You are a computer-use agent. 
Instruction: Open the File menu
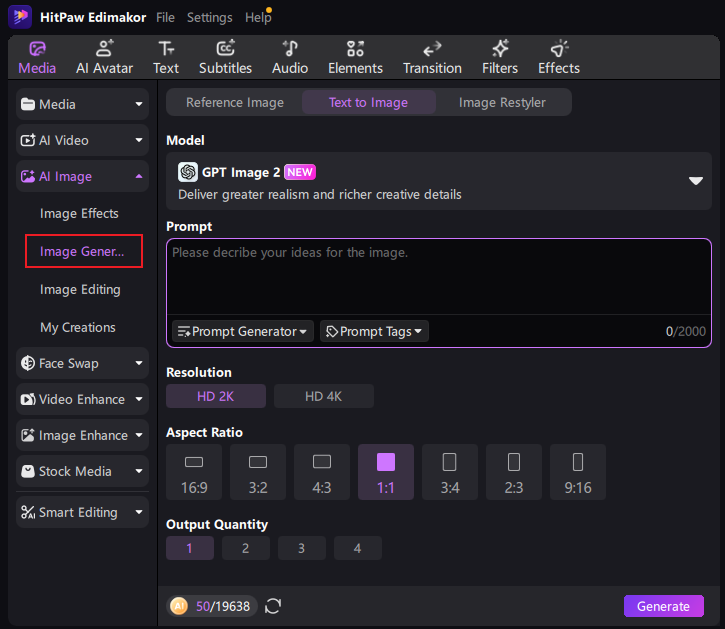pyautogui.click(x=165, y=18)
